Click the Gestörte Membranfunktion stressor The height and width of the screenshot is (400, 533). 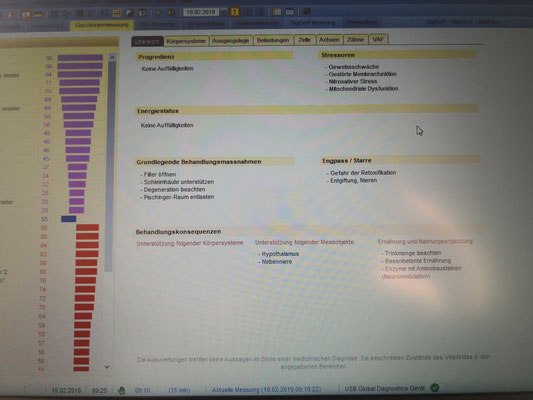[362, 74]
